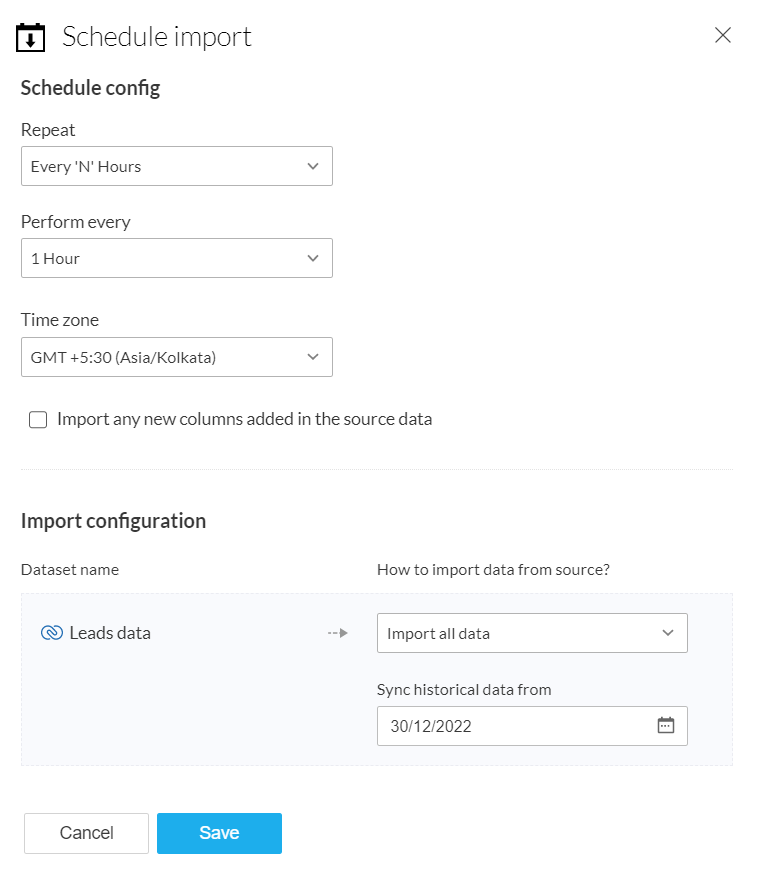Click the Import all data chevron arrow

click(668, 633)
